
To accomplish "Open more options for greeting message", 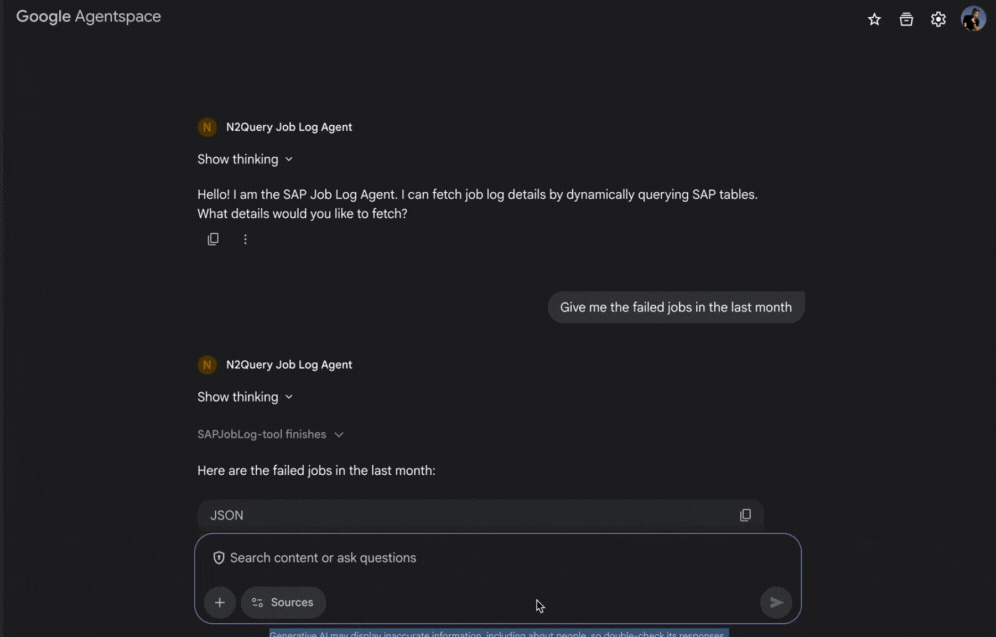I will 245,239.
